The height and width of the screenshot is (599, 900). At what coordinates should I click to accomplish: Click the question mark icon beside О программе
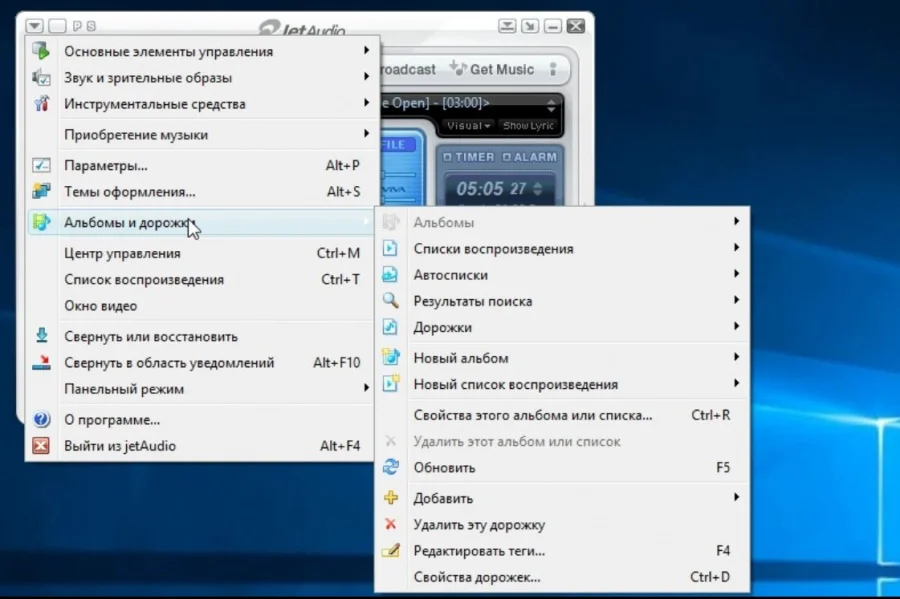[x=41, y=419]
